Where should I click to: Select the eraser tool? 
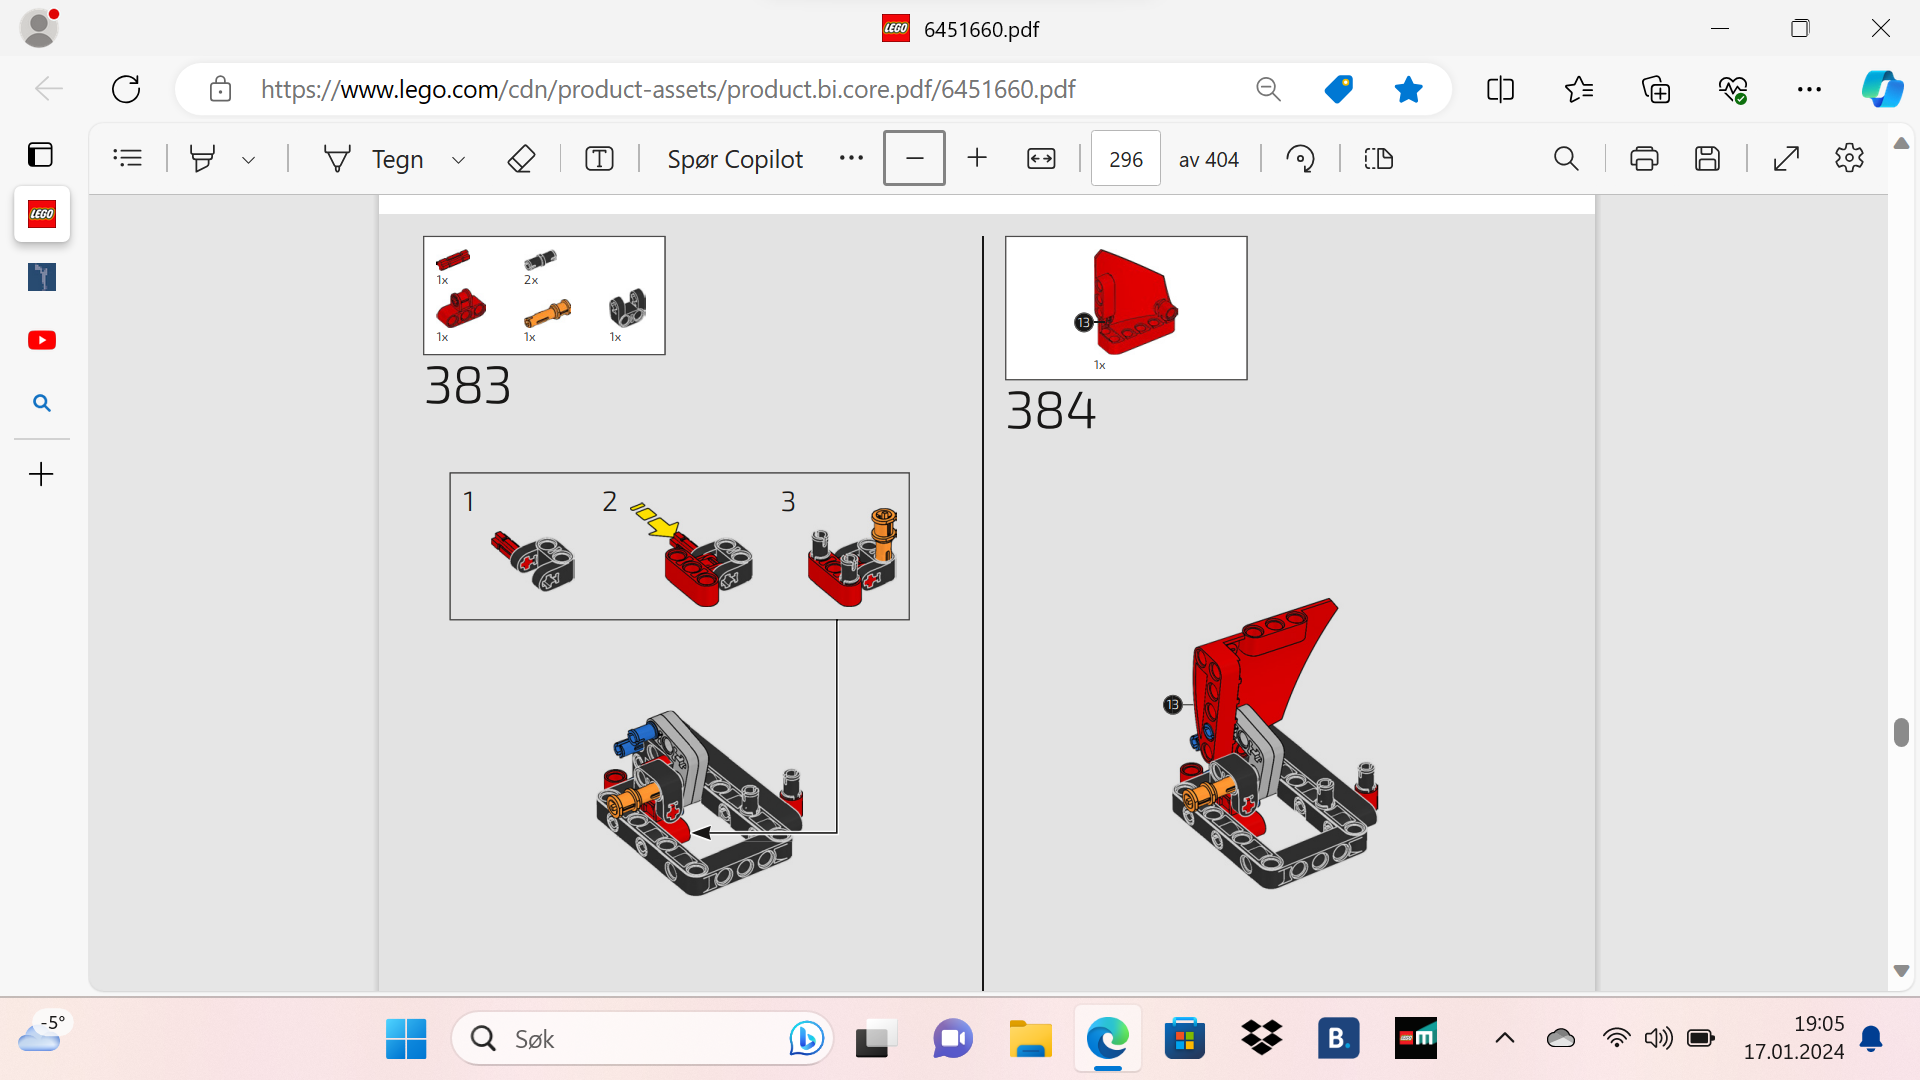coord(521,158)
